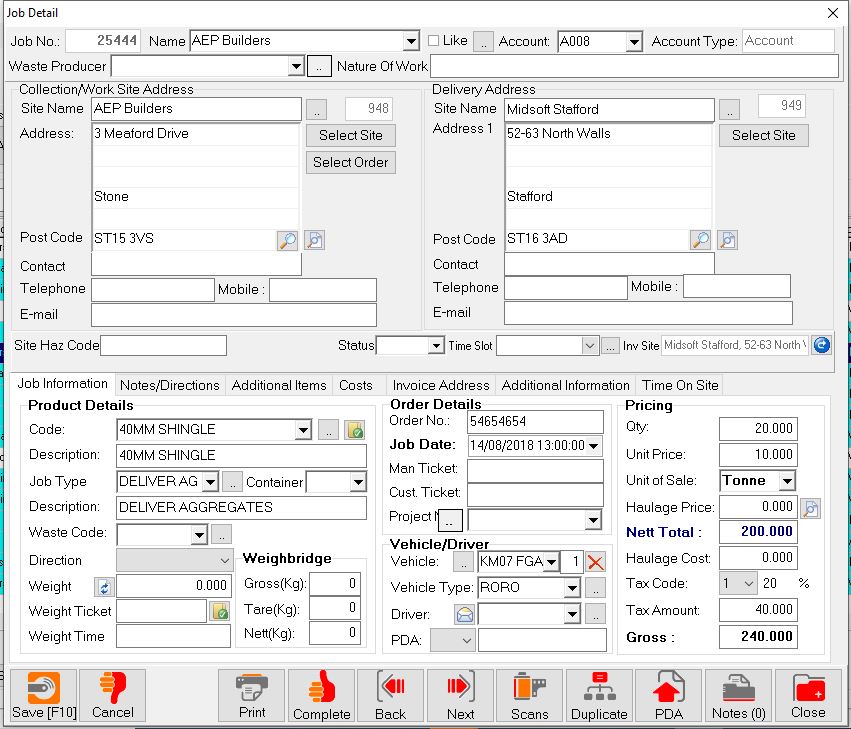Switch to Additional Items tab
851x729 pixels.
[x=279, y=385]
